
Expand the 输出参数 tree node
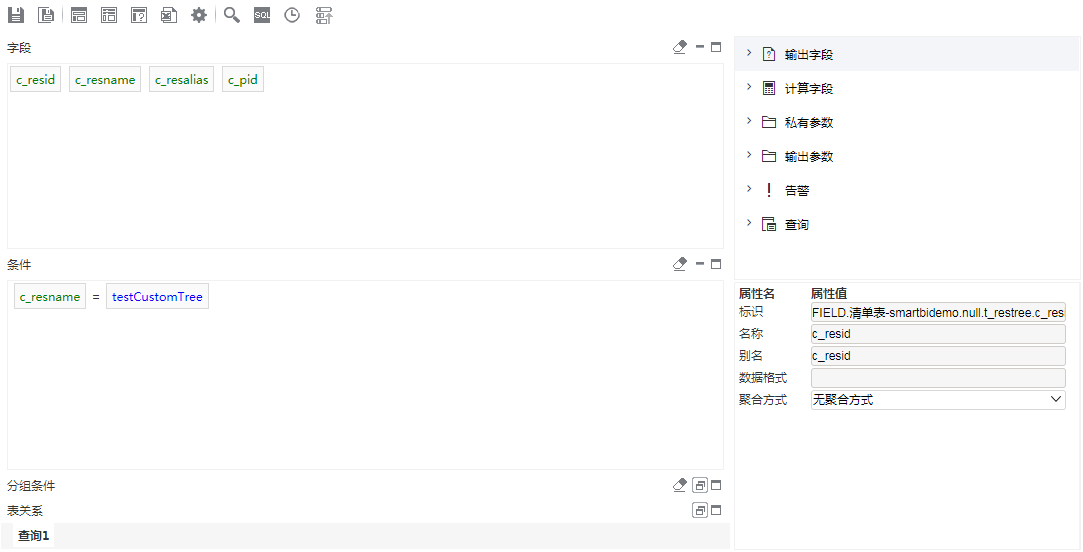tap(749, 155)
